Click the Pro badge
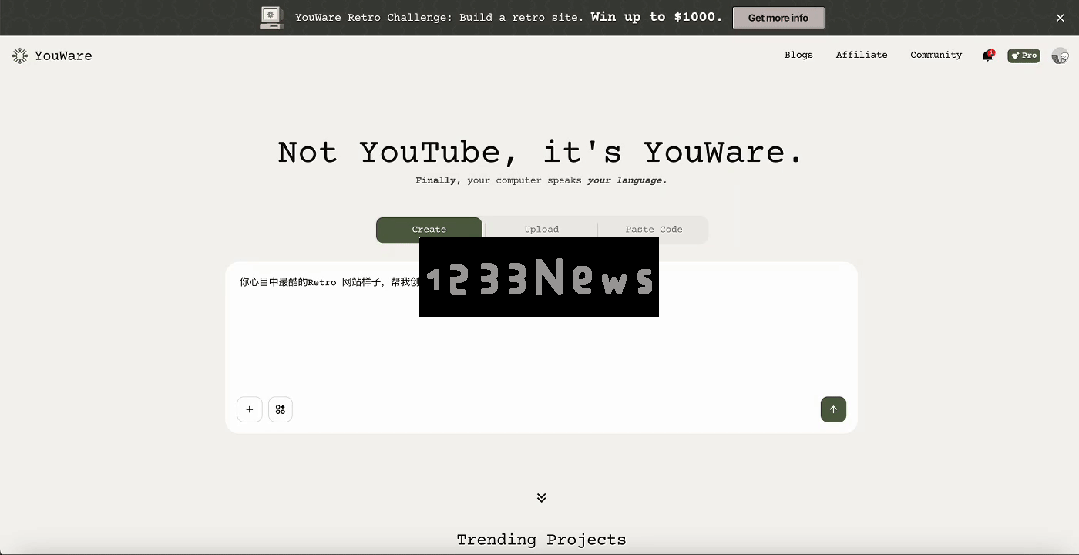 point(1023,56)
